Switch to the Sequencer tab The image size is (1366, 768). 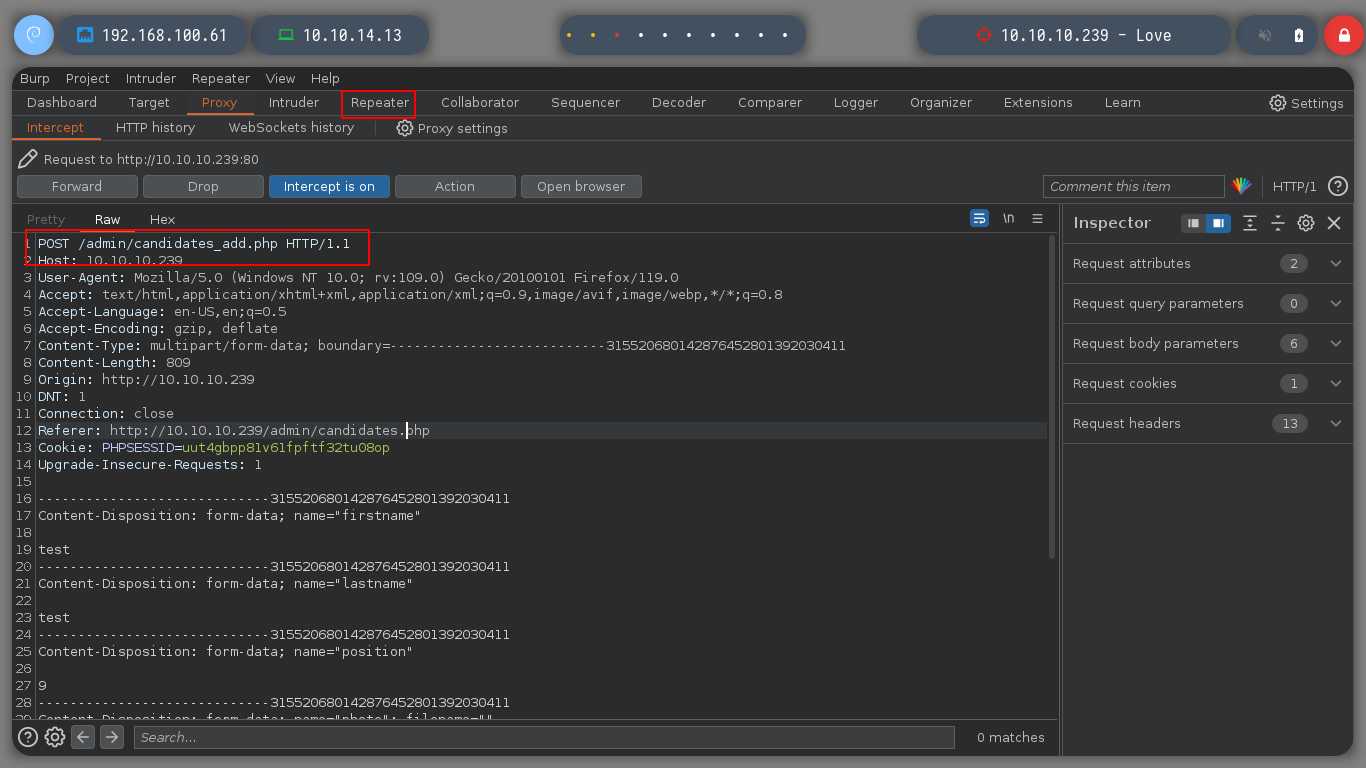[585, 102]
